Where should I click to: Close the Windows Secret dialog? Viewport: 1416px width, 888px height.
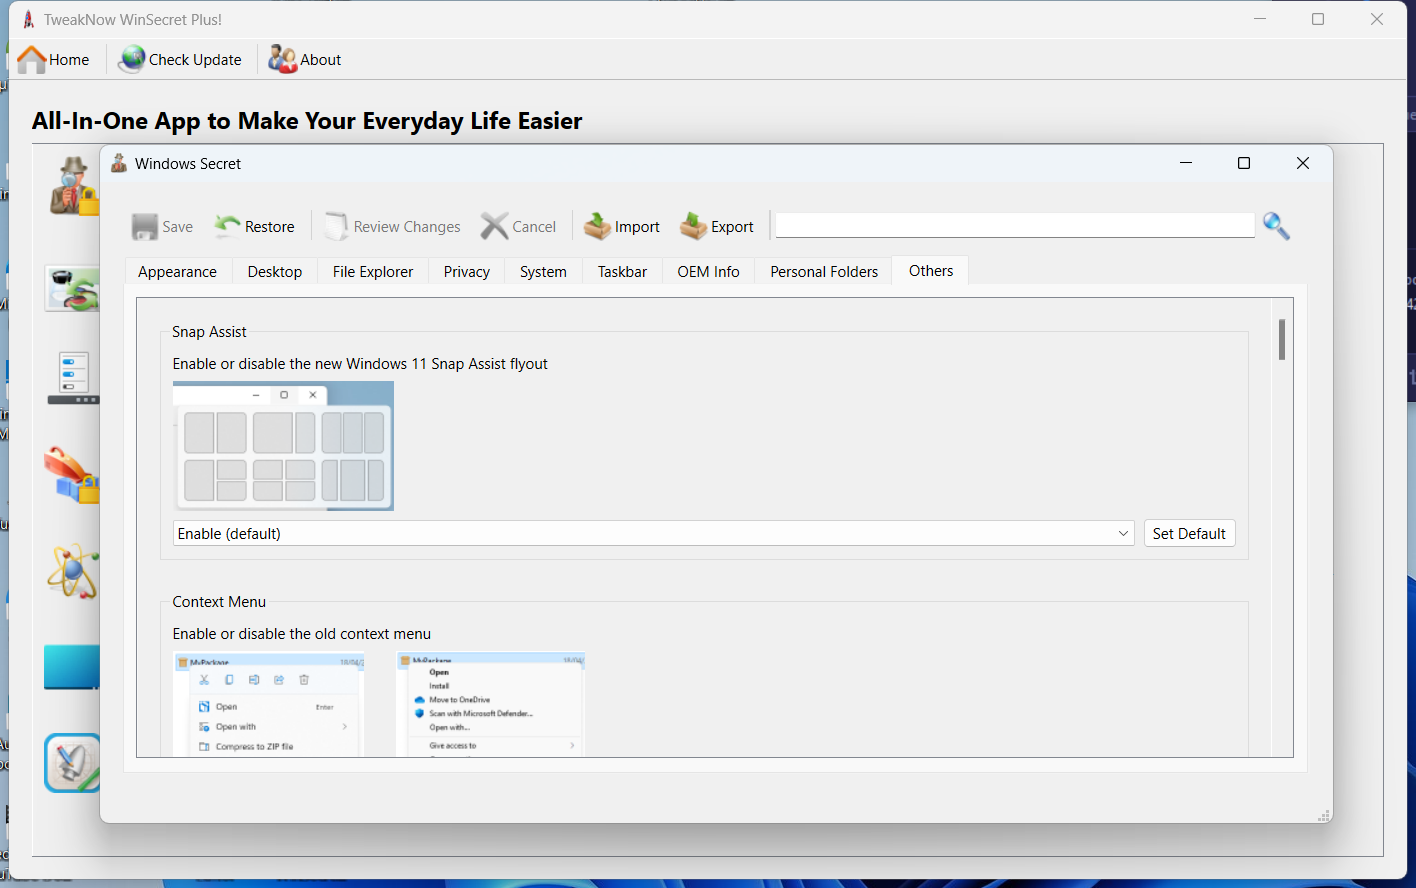[1302, 163]
